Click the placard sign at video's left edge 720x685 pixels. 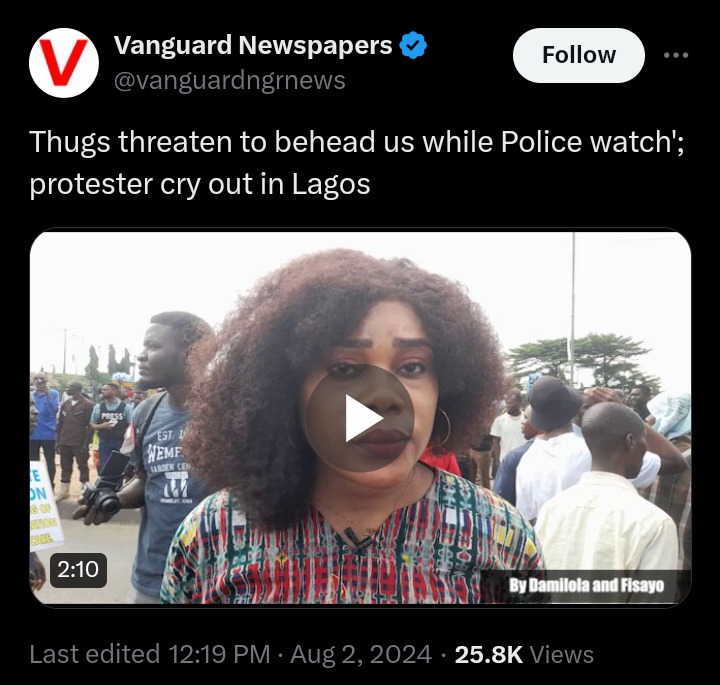pyautogui.click(x=44, y=505)
